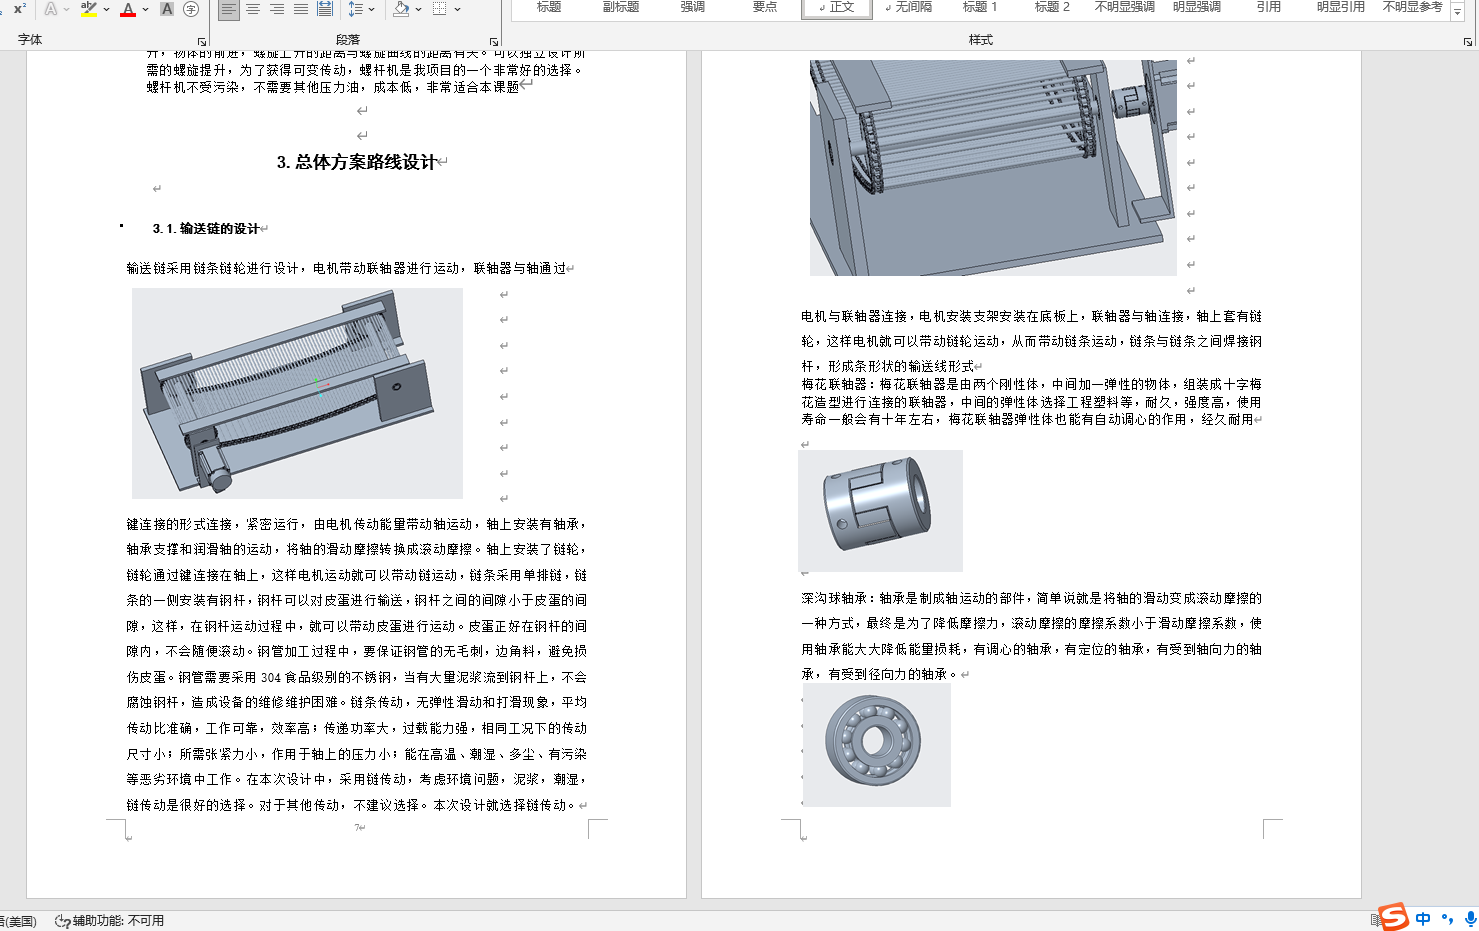Apply distributed alignment
The image size is (1479, 931).
[x=325, y=9]
